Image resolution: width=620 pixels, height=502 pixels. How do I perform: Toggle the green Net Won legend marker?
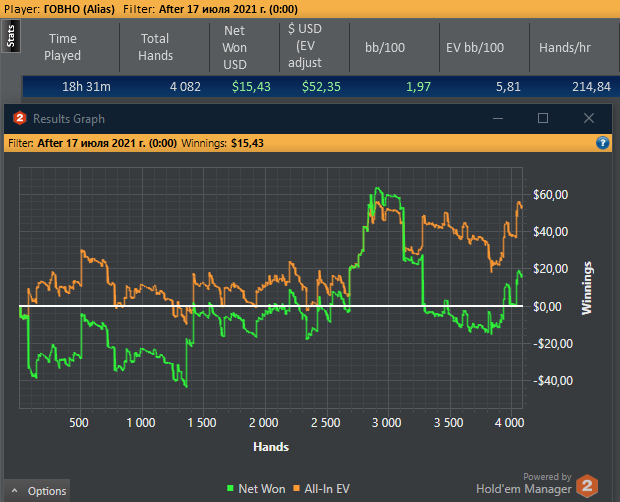click(230, 488)
